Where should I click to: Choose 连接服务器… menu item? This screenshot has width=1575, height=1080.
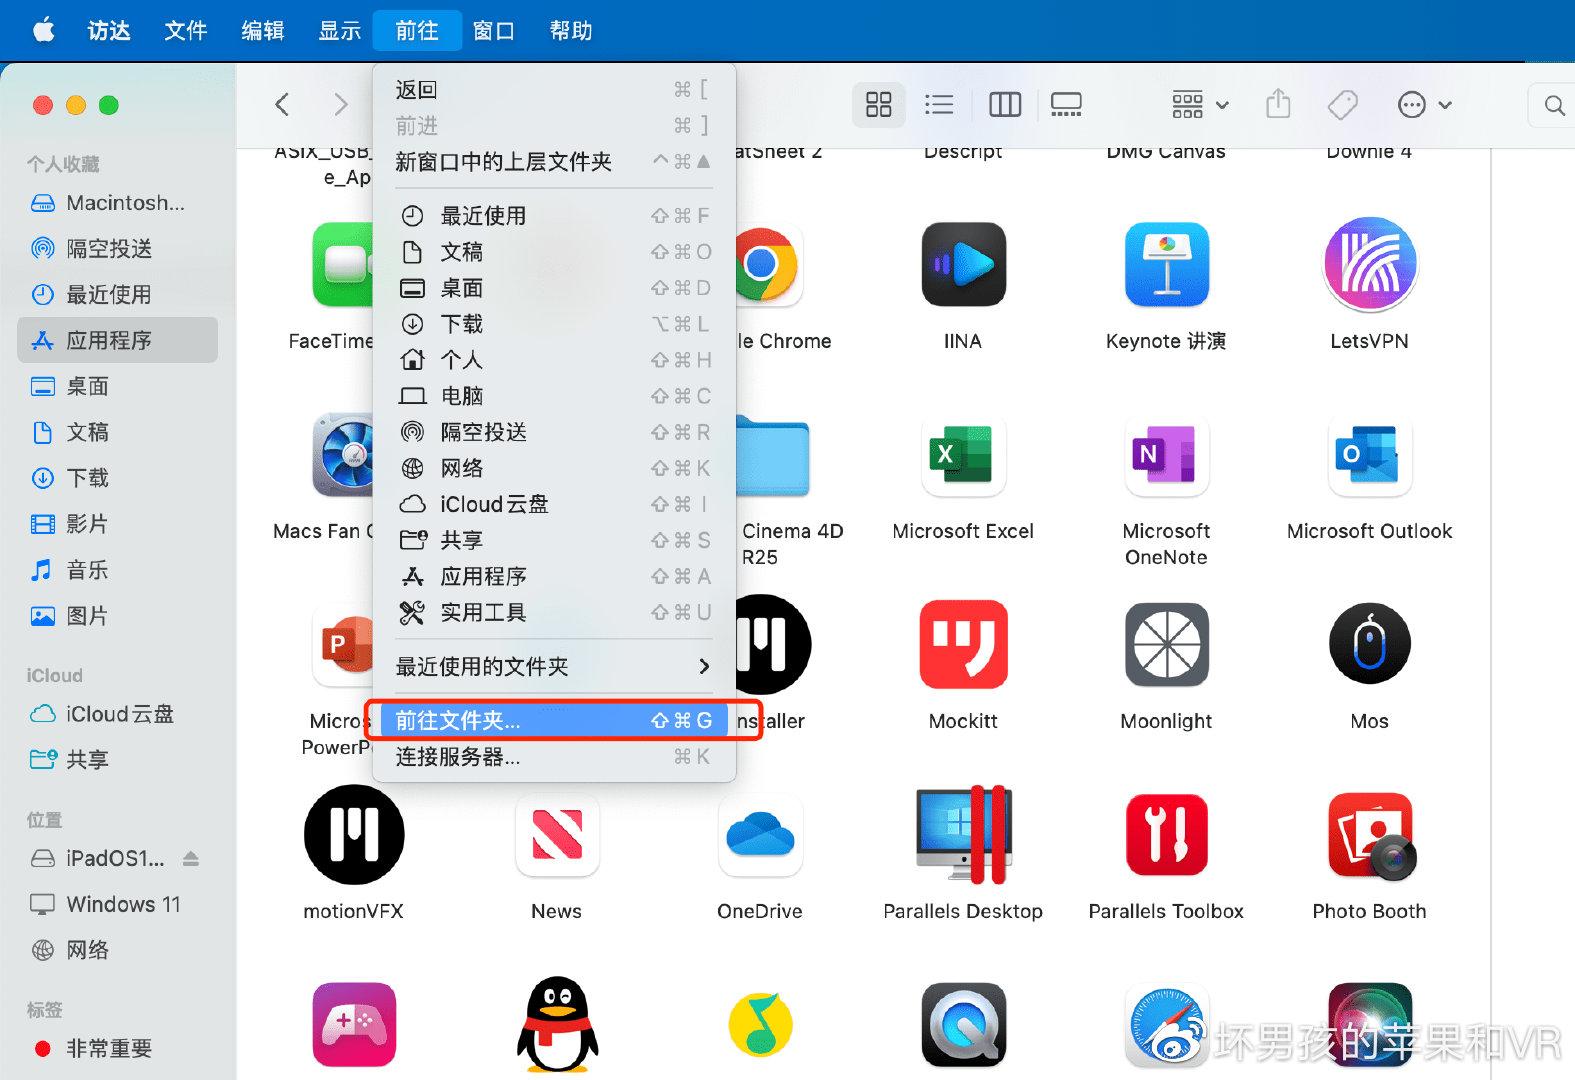[554, 756]
